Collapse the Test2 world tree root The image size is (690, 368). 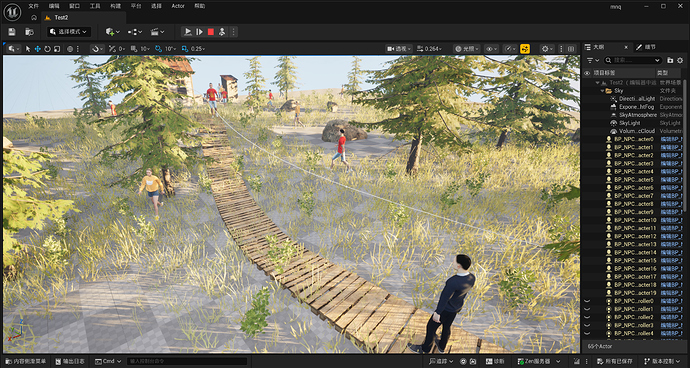[597, 83]
